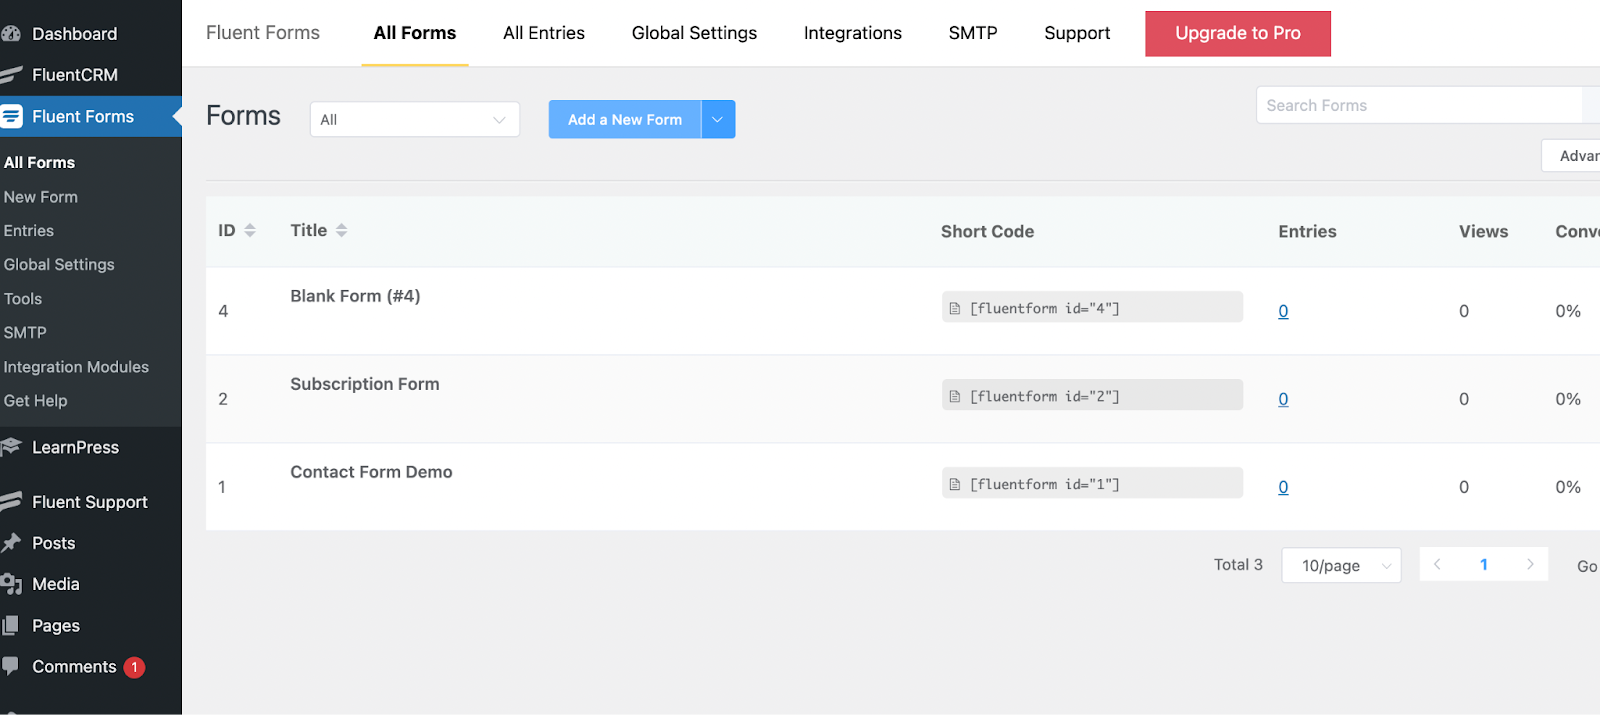The height and width of the screenshot is (715, 1600).
Task: Click the LearnPress graduation cap icon
Action: coord(11,447)
